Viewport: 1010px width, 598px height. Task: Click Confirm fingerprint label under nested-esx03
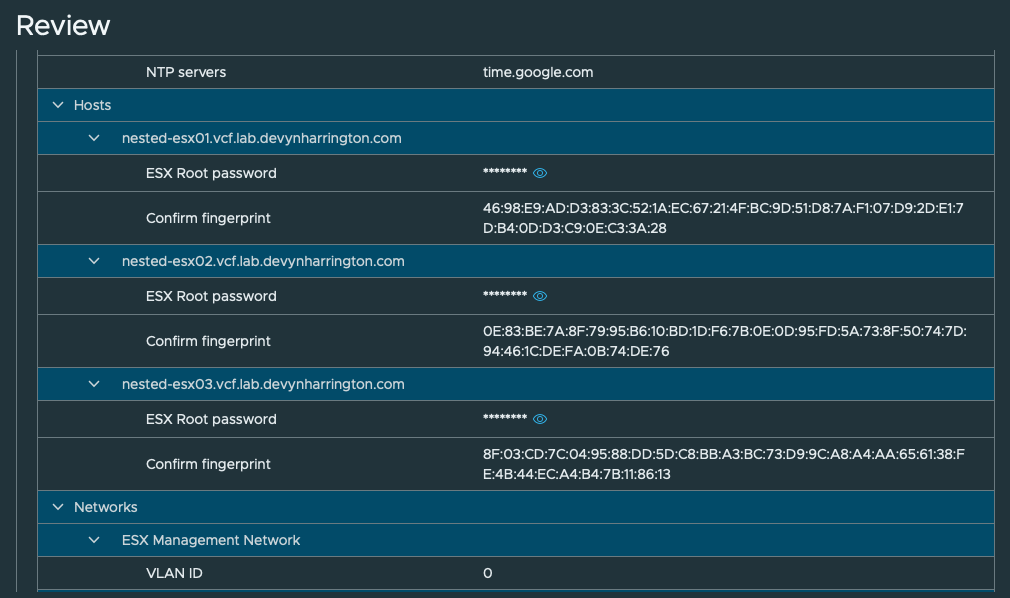pyautogui.click(x=208, y=465)
